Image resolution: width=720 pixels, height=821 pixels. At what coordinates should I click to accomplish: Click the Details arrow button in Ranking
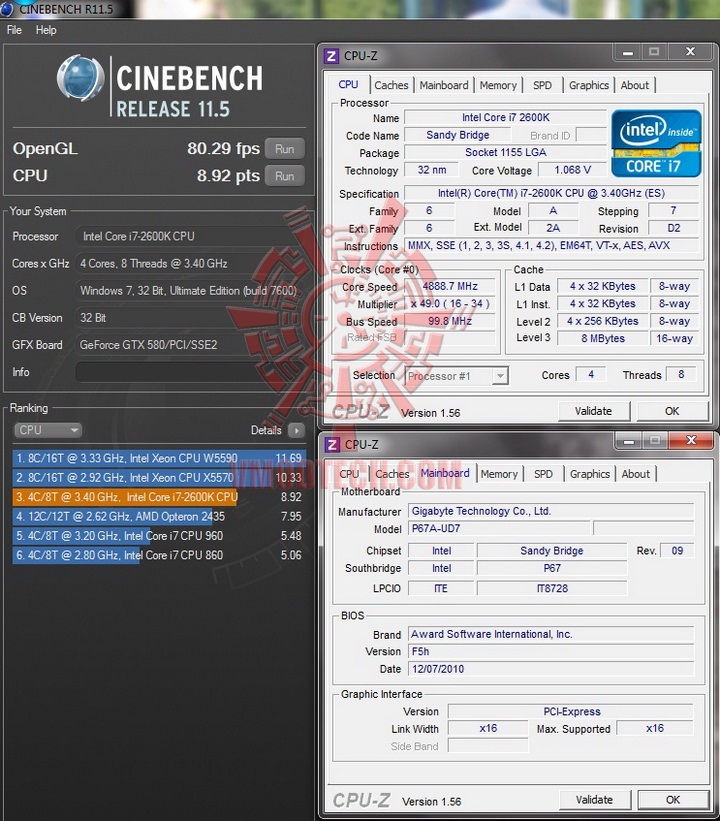coord(296,430)
